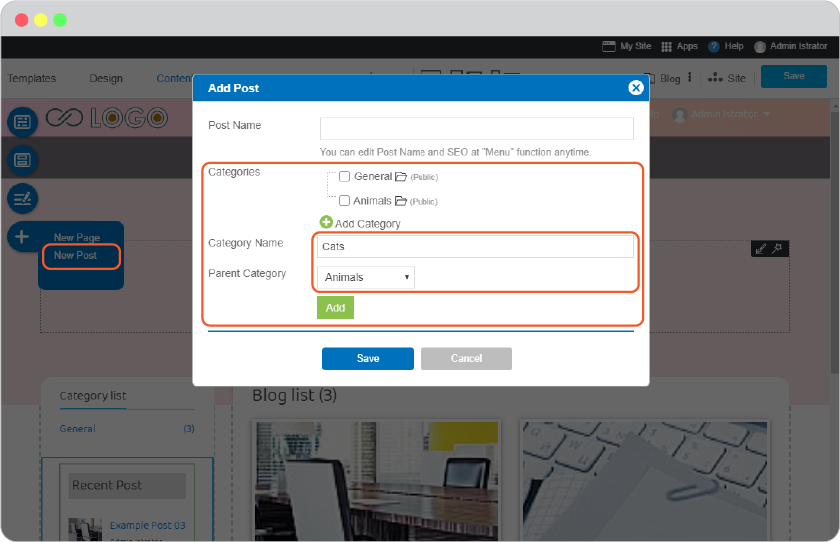This screenshot has height=542, width=840.
Task: Click the macOS yellow minimize button
Action: pyautogui.click(x=41, y=20)
